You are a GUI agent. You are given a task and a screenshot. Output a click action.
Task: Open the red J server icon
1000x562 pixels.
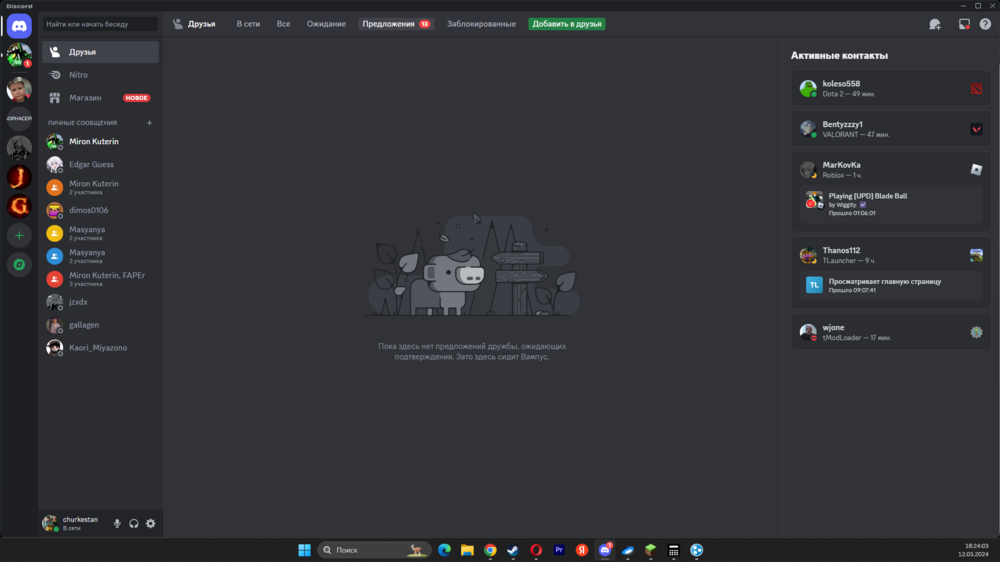click(x=19, y=177)
